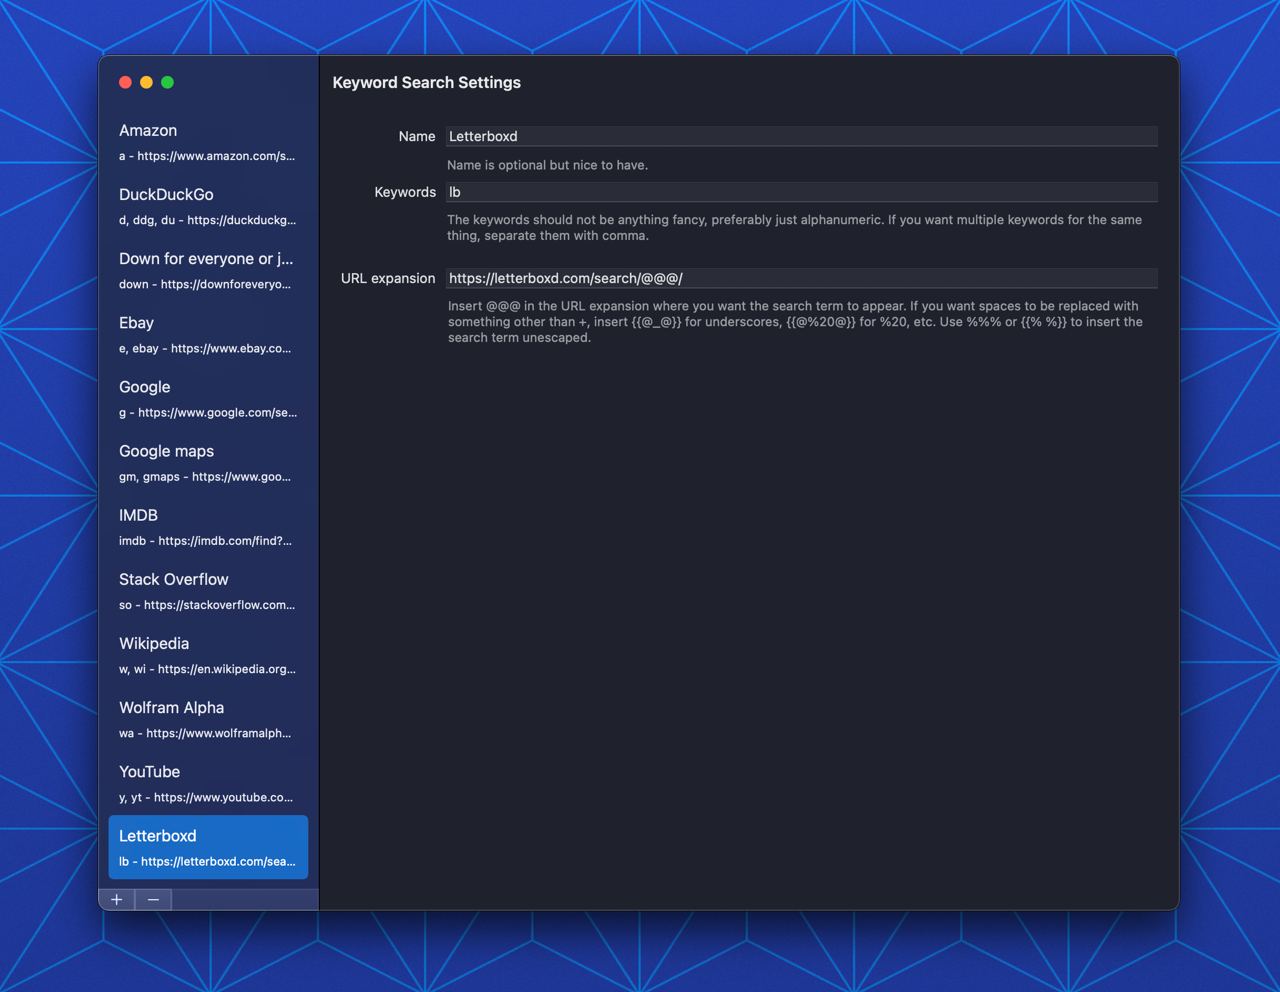
Task: Focus the Keywords input field
Action: 801,192
